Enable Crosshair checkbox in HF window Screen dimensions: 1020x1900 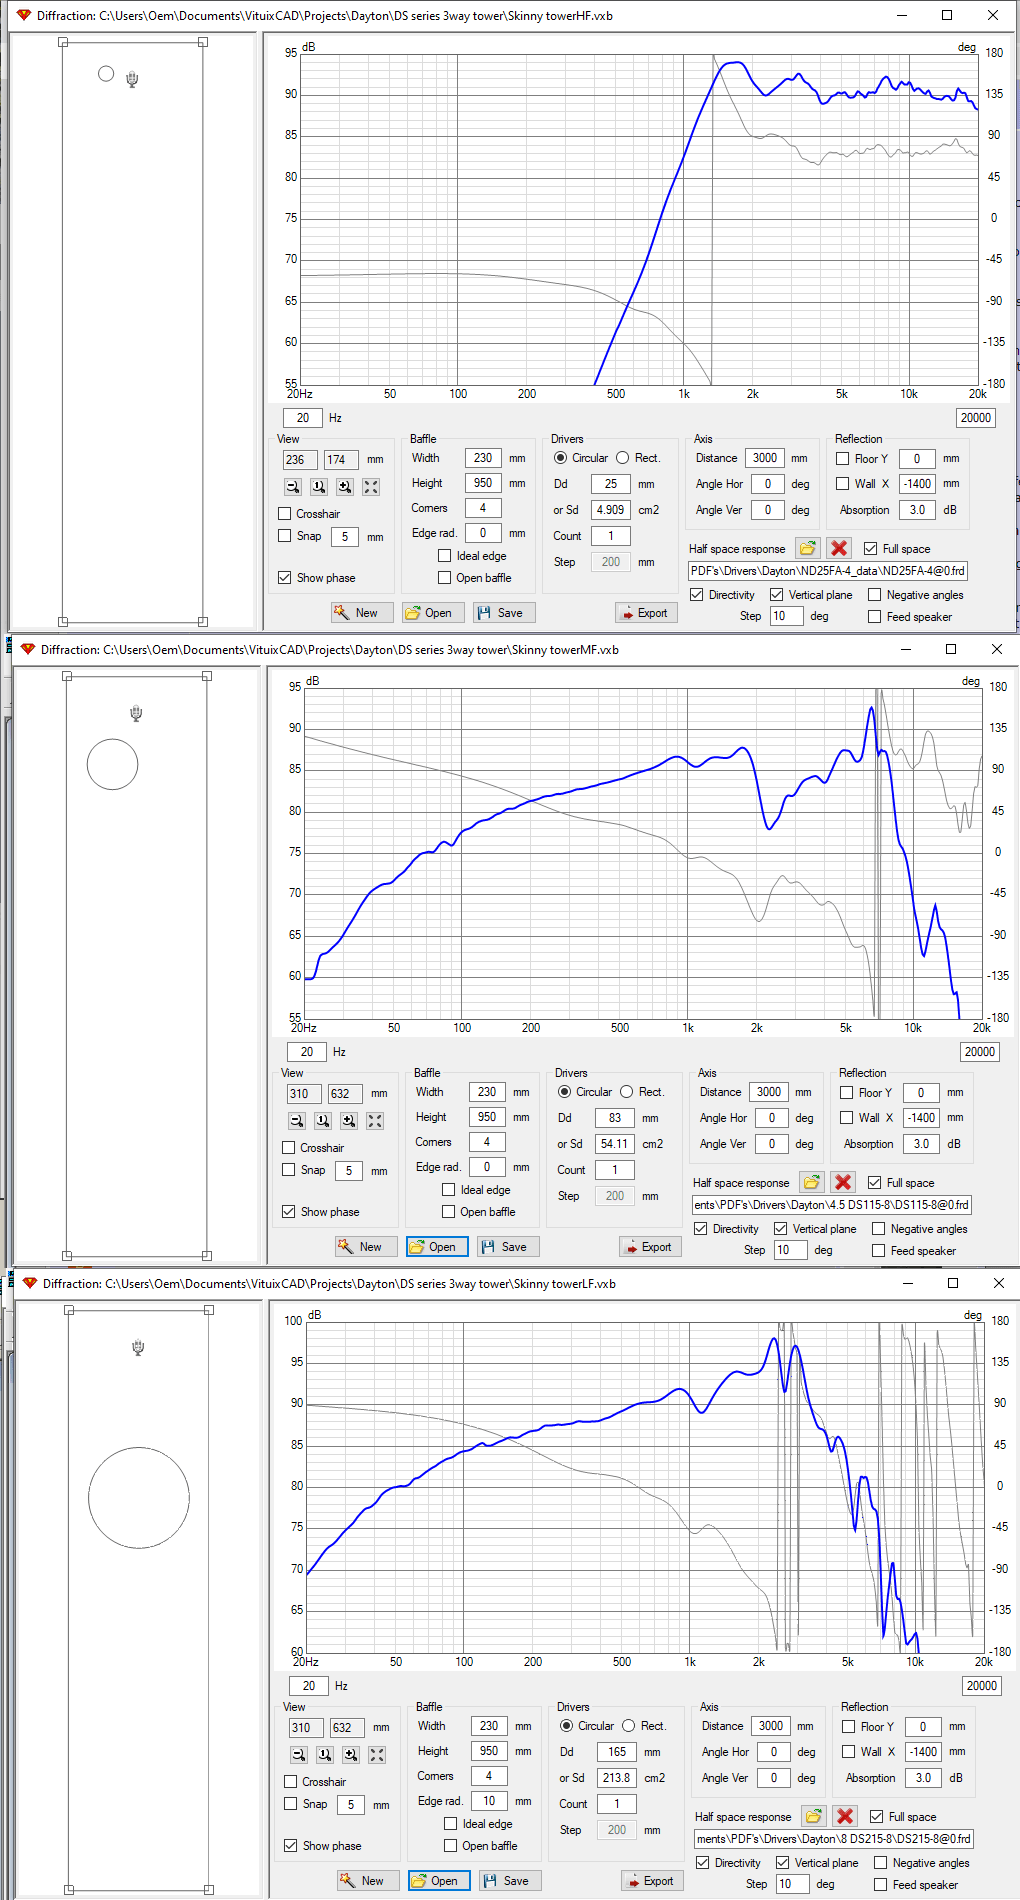coord(285,514)
